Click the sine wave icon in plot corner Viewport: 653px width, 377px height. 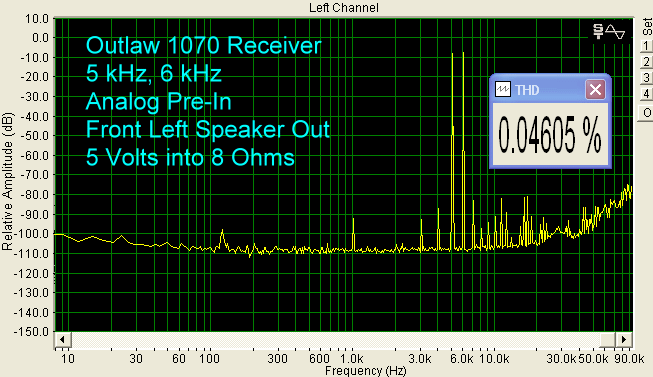coord(616,32)
